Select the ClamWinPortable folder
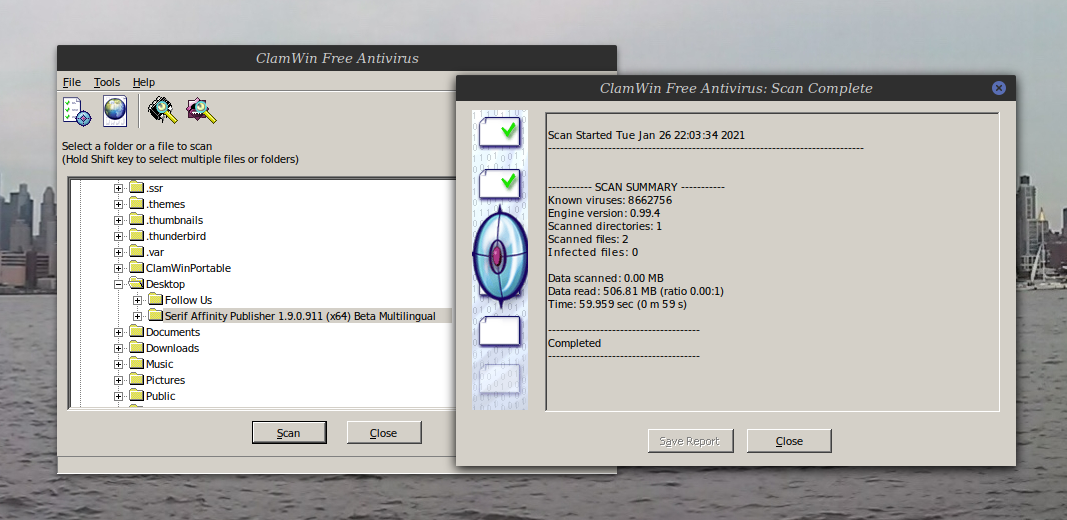This screenshot has width=1067, height=520. pyautogui.click(x=188, y=268)
